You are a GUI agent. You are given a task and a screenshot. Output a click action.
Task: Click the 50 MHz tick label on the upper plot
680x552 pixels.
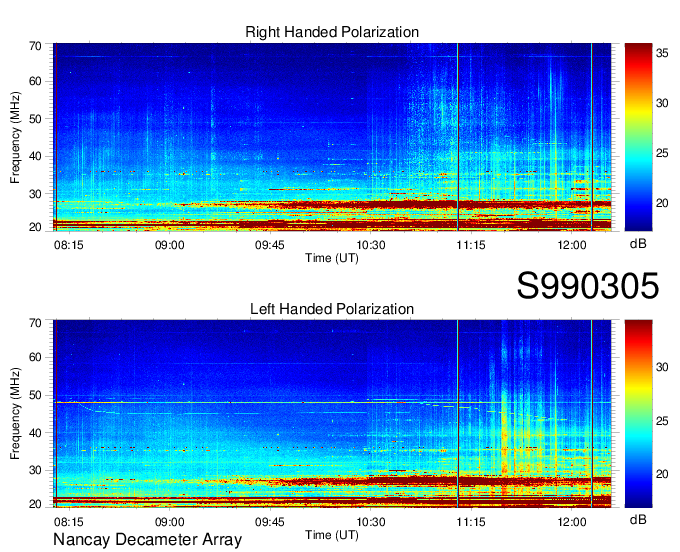point(36,119)
